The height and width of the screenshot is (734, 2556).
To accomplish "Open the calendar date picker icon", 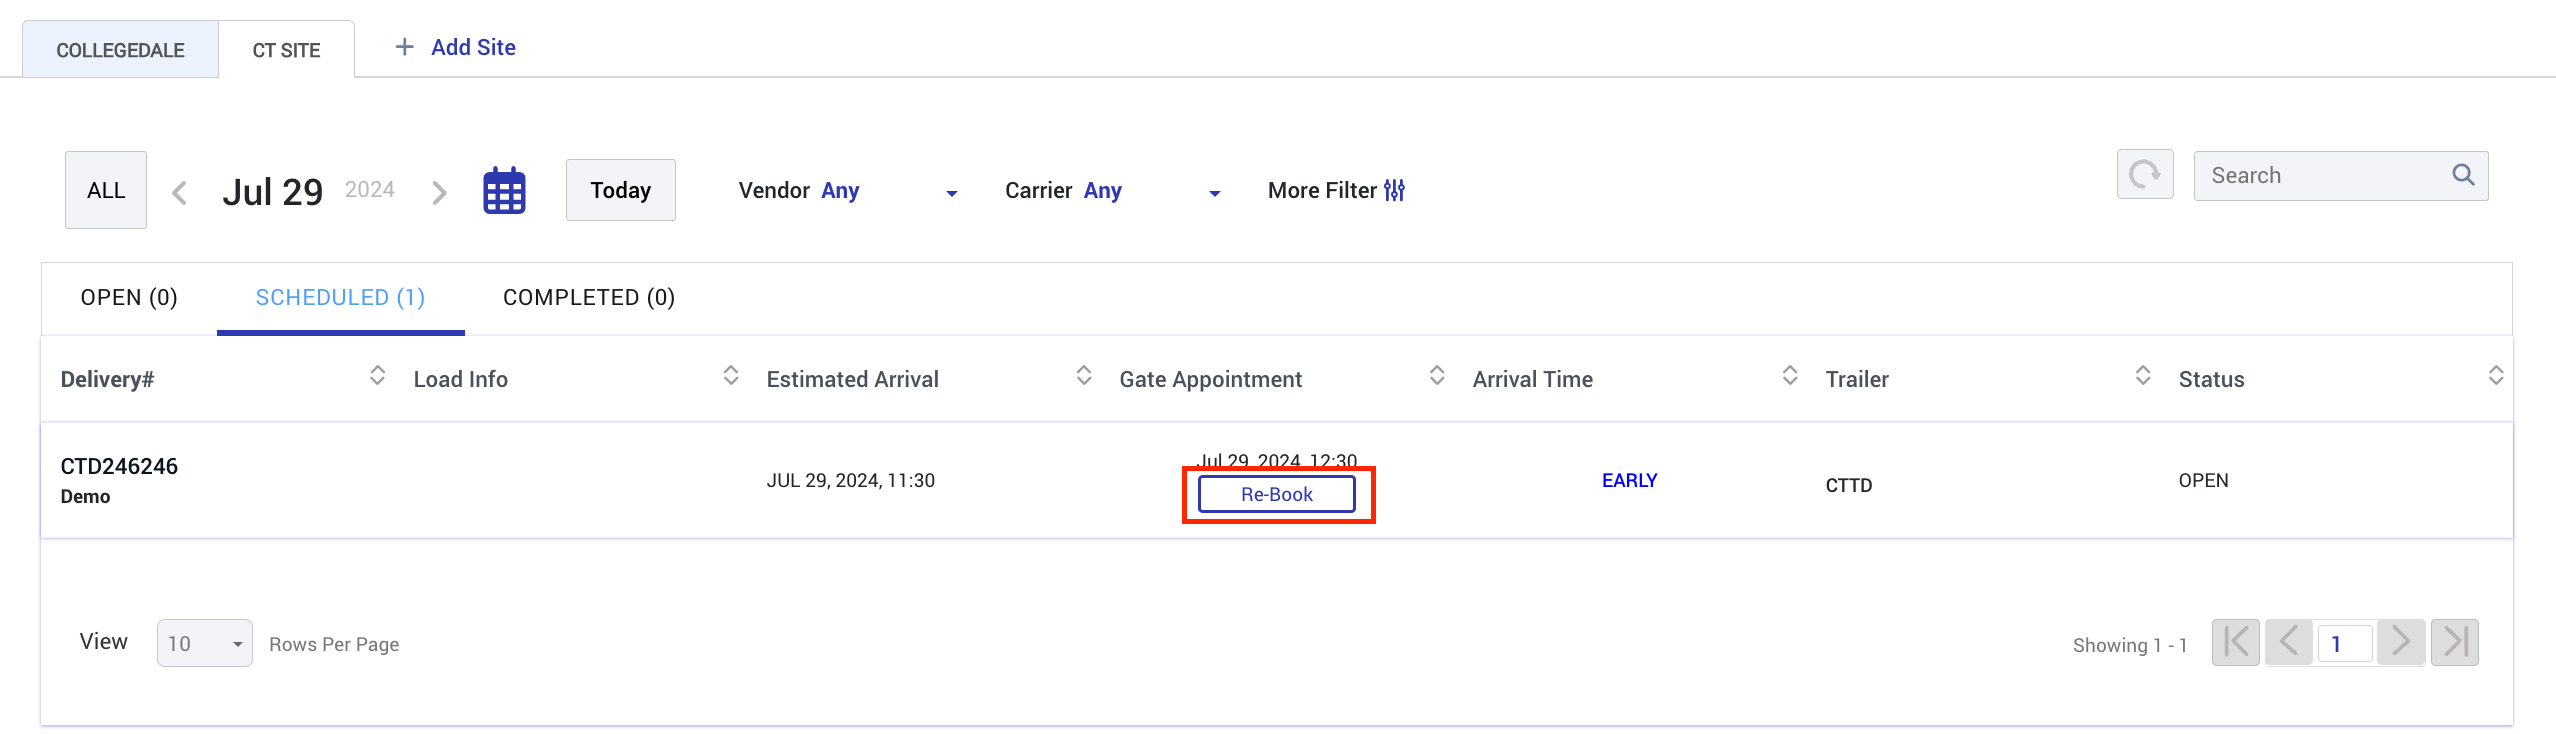I will point(504,190).
